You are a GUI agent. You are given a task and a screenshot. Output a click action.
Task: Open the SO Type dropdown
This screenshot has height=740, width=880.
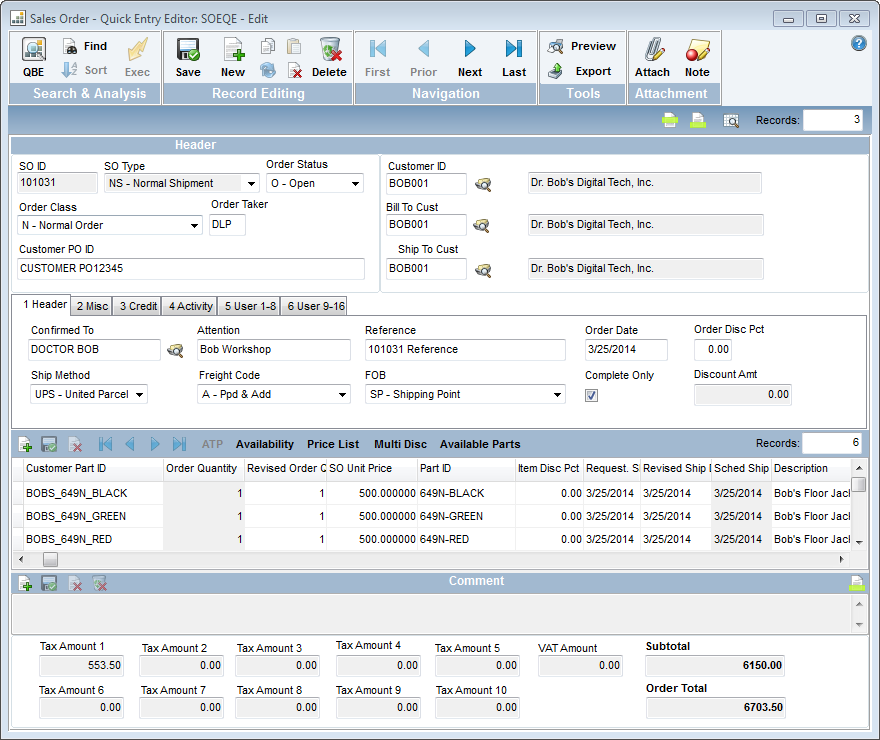(x=251, y=183)
